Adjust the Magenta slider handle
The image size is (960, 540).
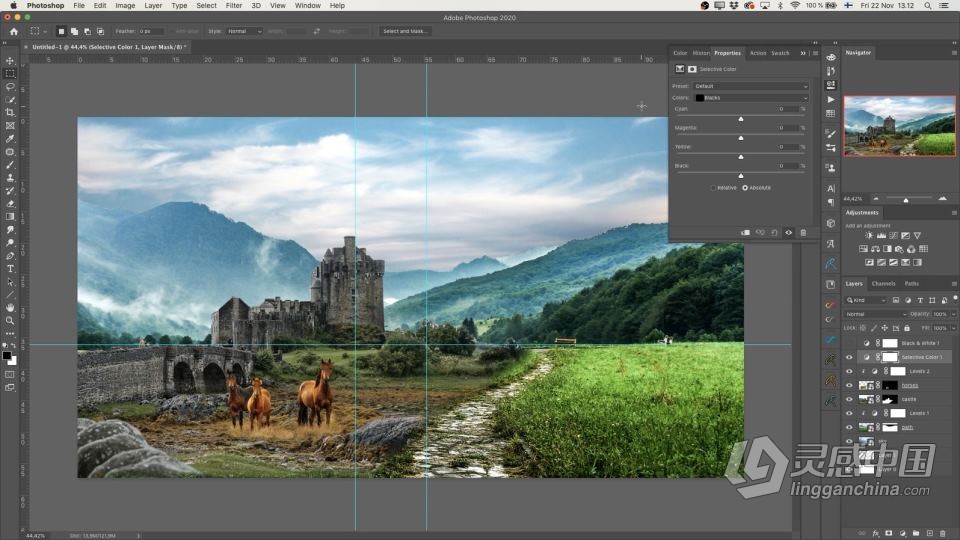[x=741, y=138]
